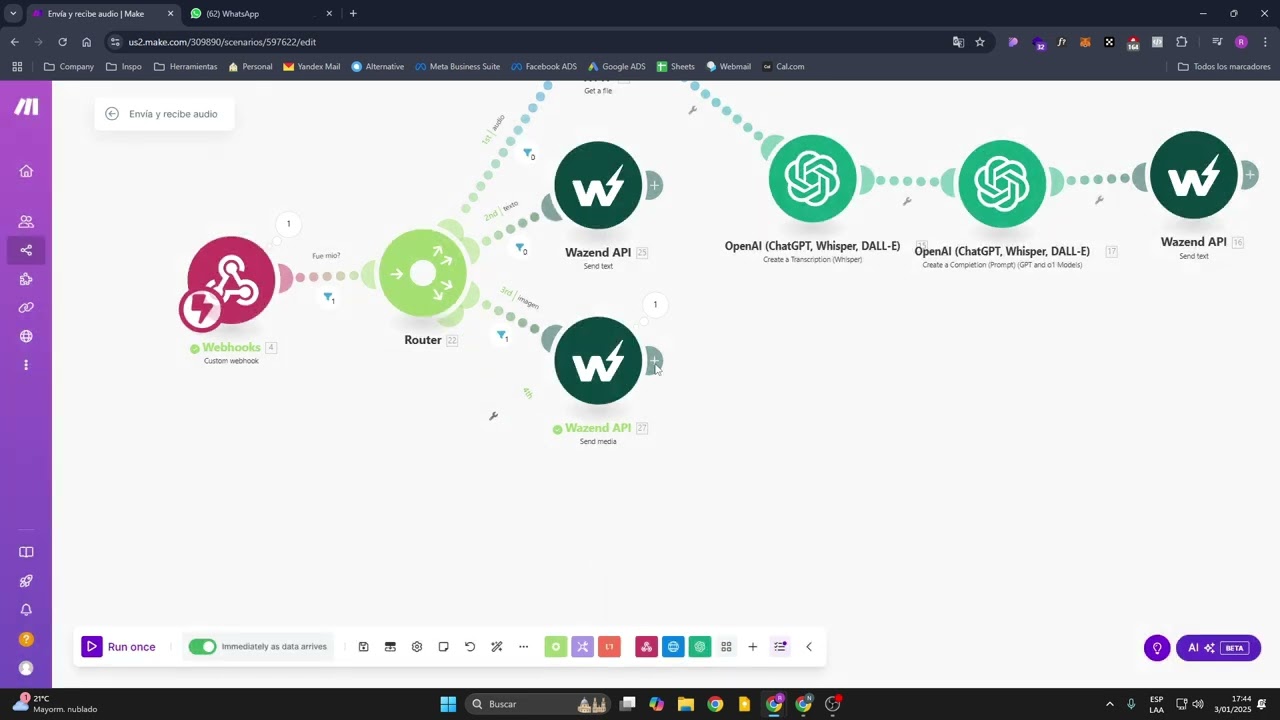Add module after Wazend API Send text 25
Screen dimensions: 1280x720
click(654, 185)
